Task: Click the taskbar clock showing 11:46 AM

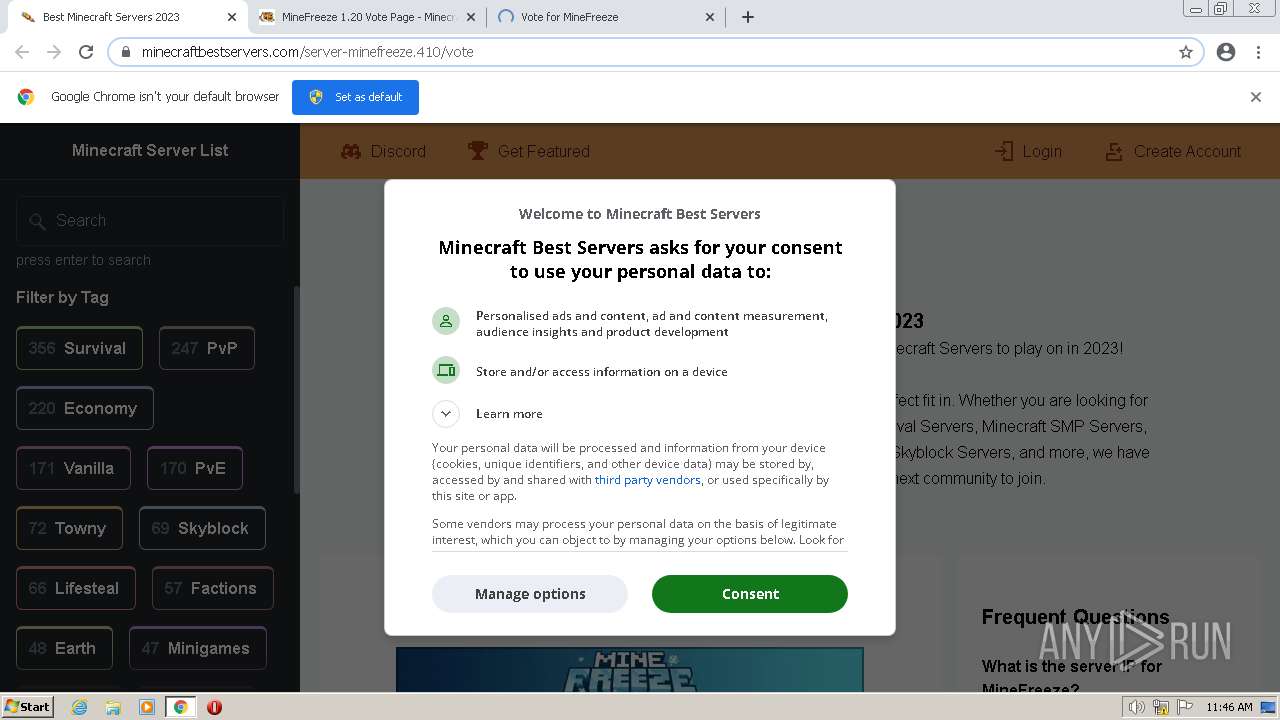Action: 1229,707
